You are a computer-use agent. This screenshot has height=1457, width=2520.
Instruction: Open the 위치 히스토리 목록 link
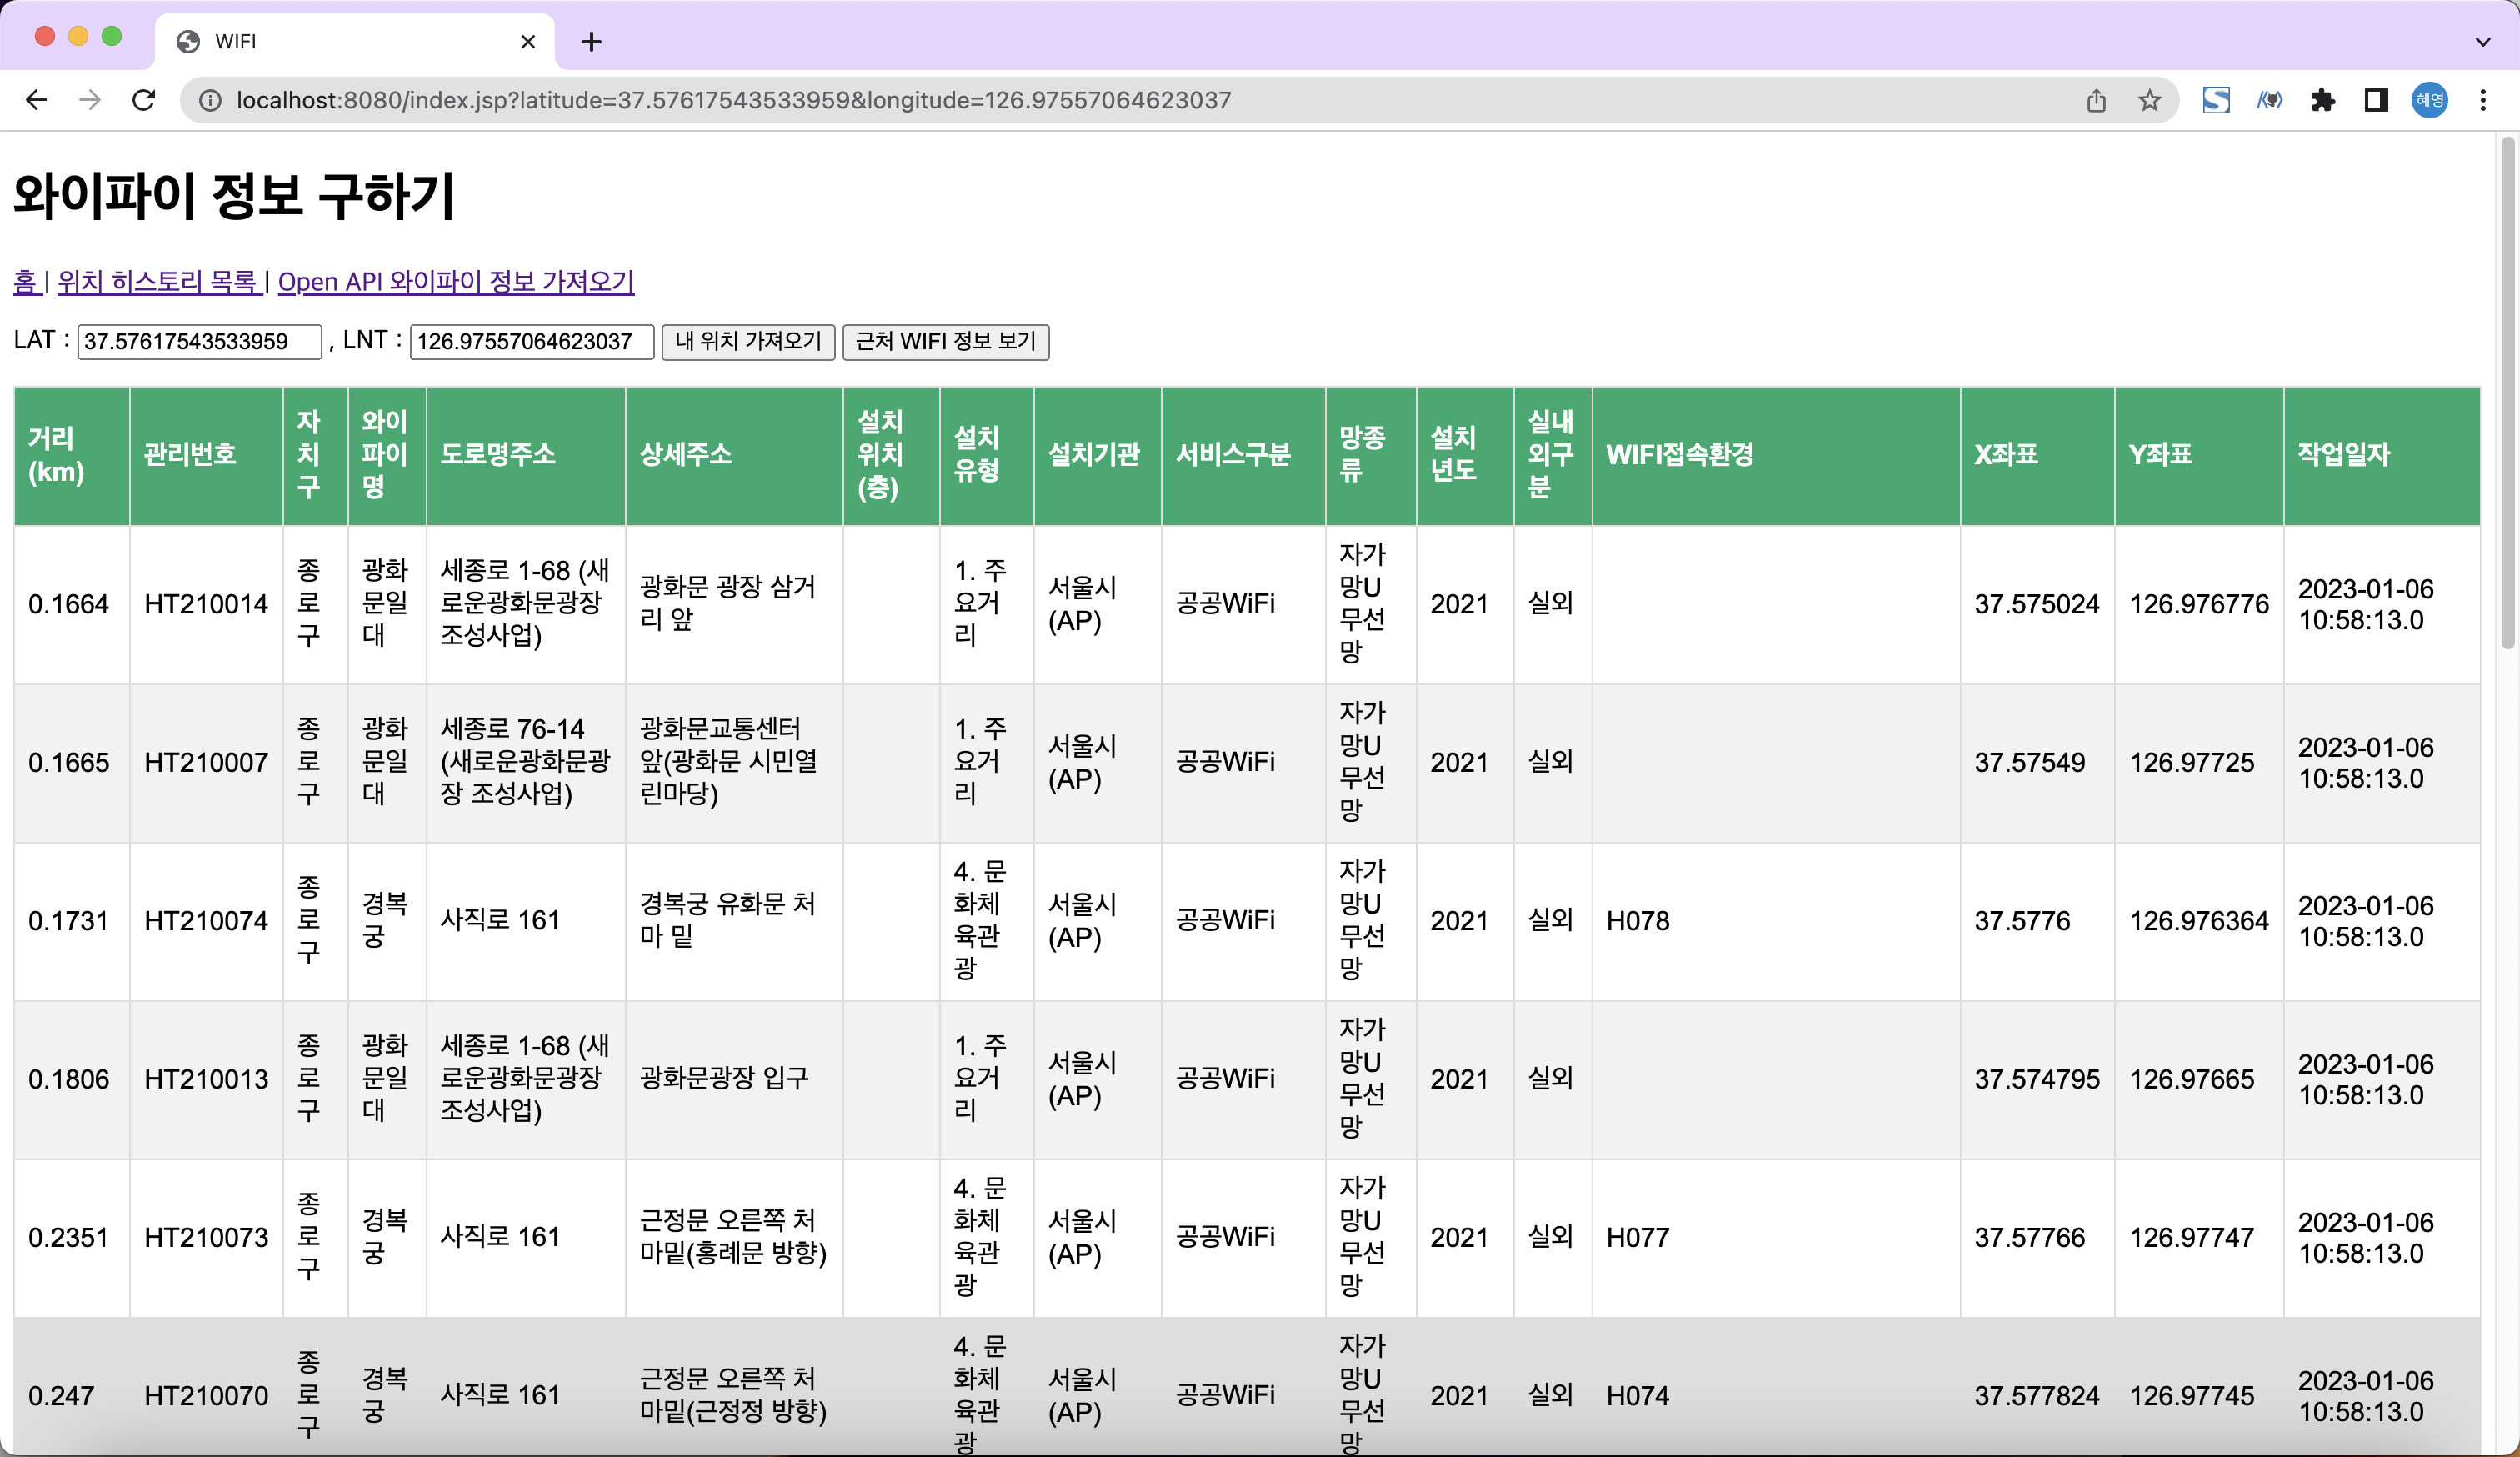[x=158, y=281]
